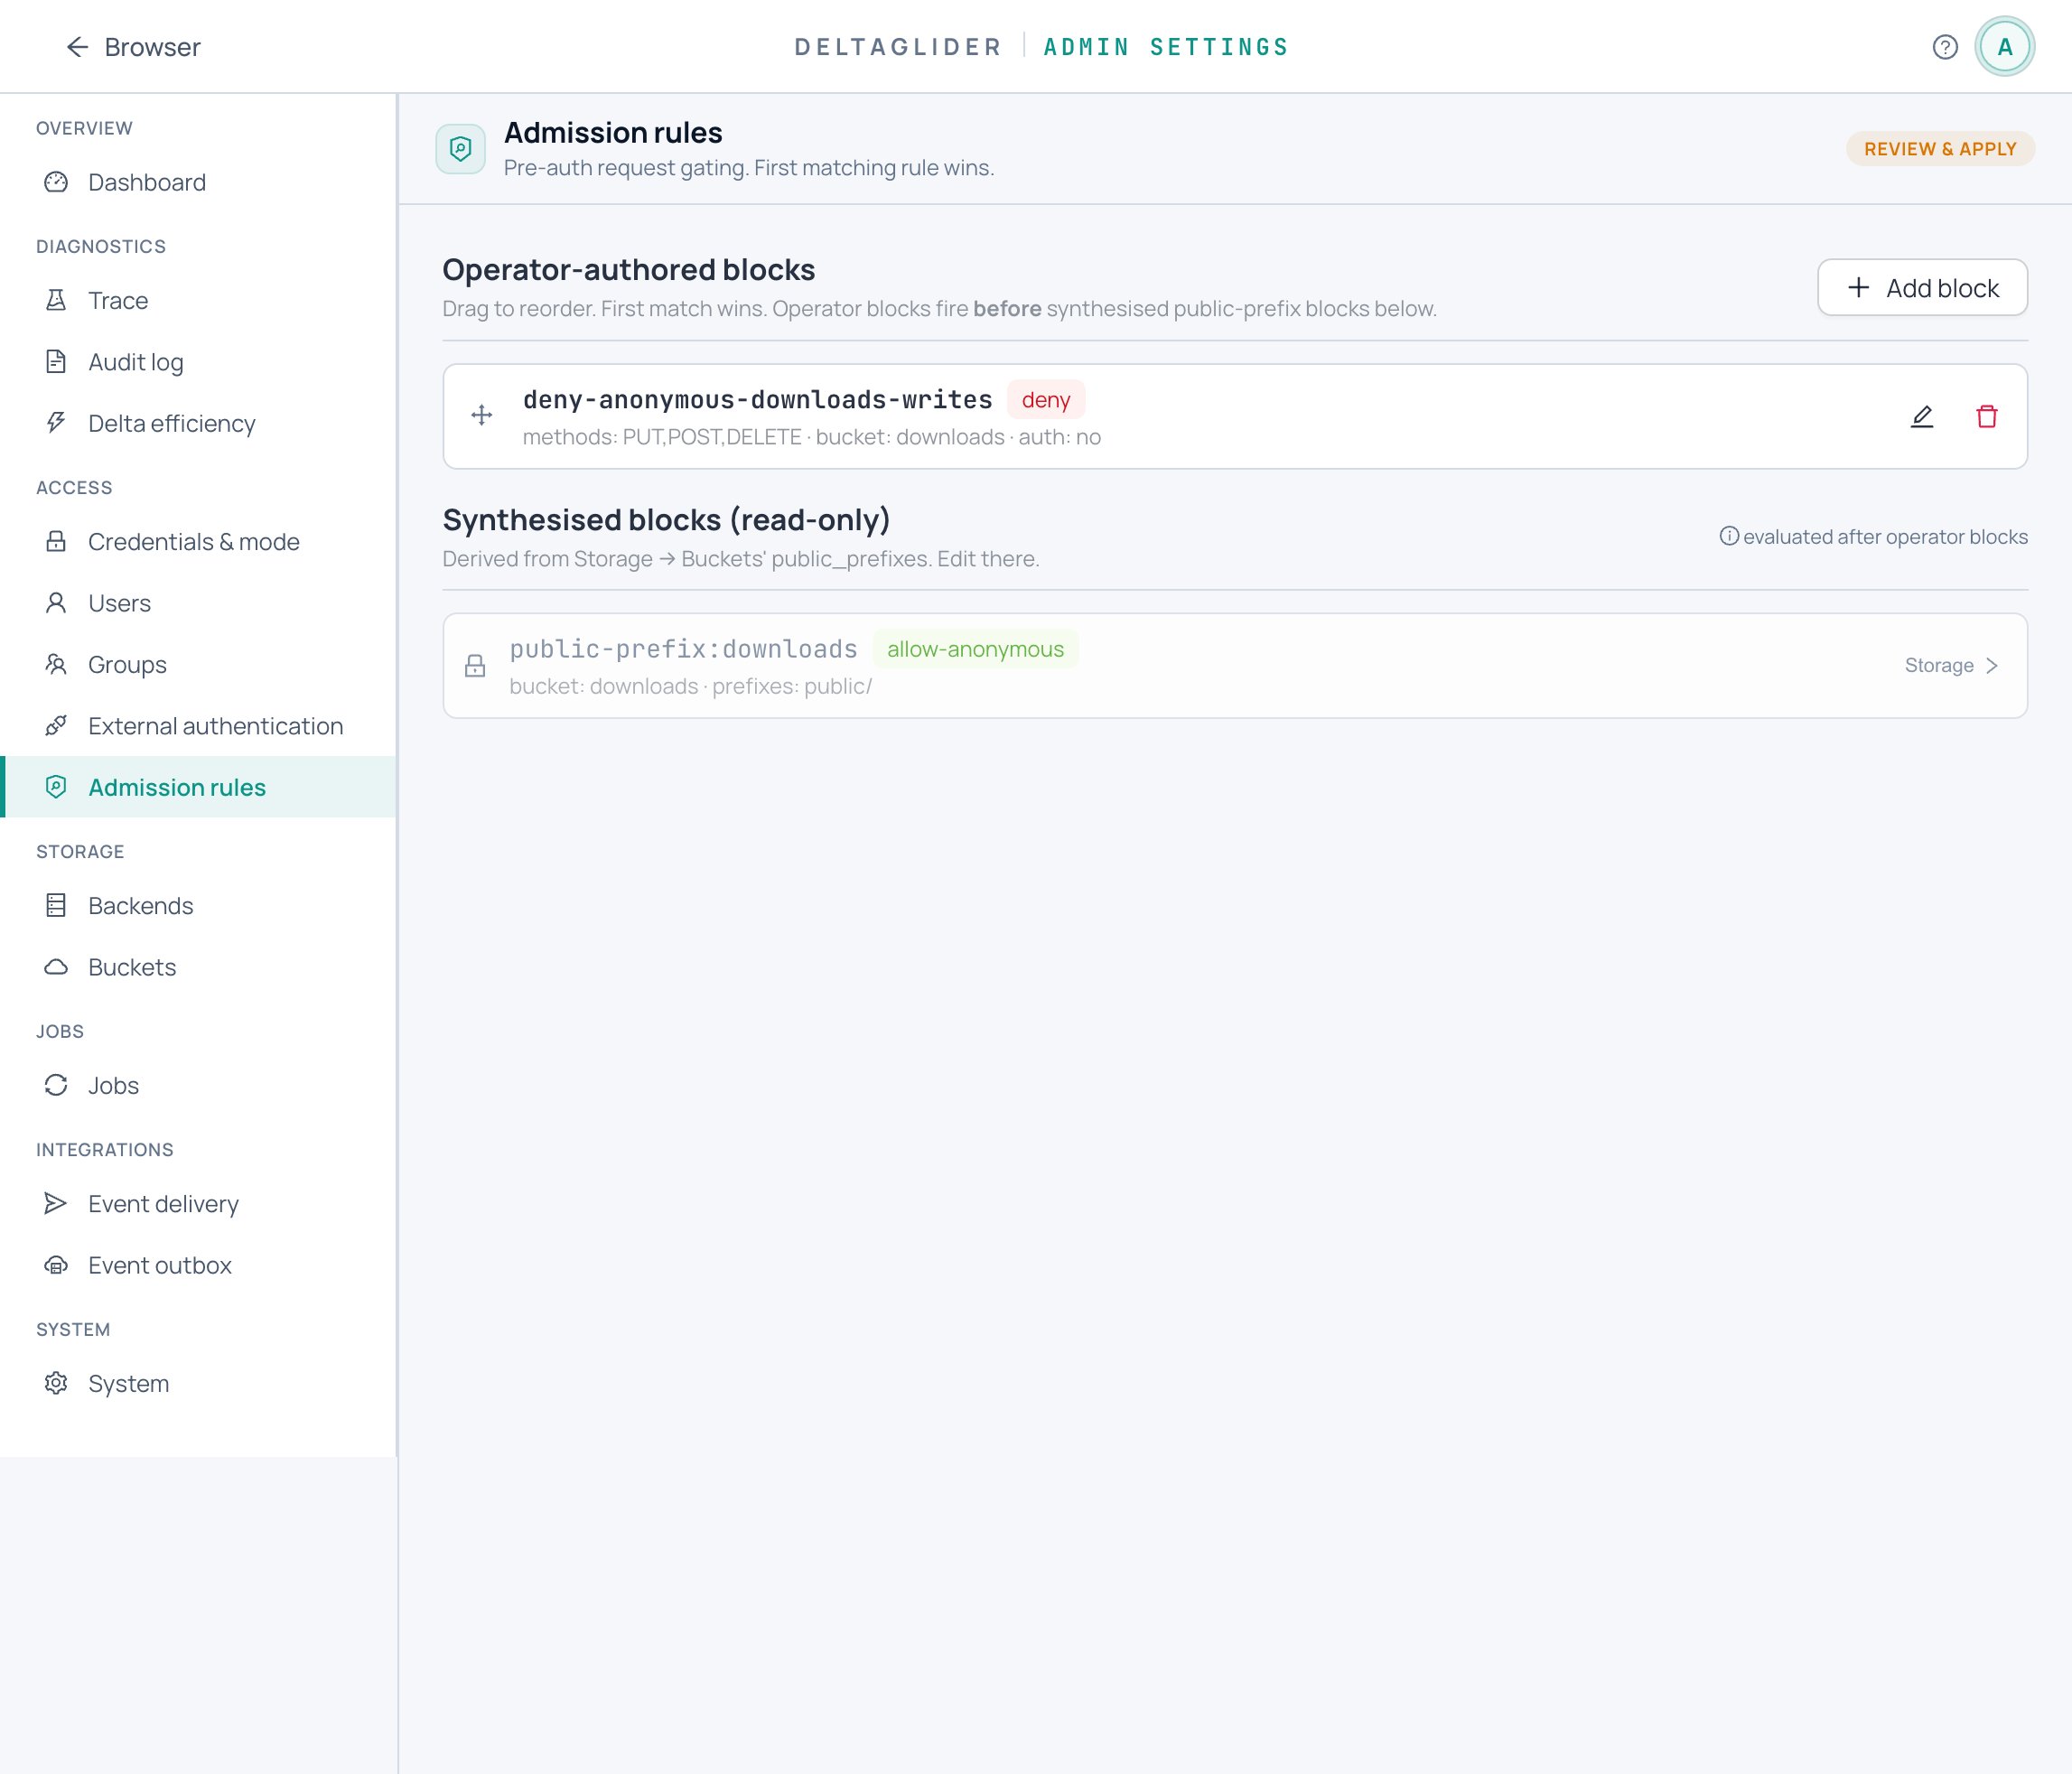Click the rule name deny-anonymous-downloads-writes

757,400
